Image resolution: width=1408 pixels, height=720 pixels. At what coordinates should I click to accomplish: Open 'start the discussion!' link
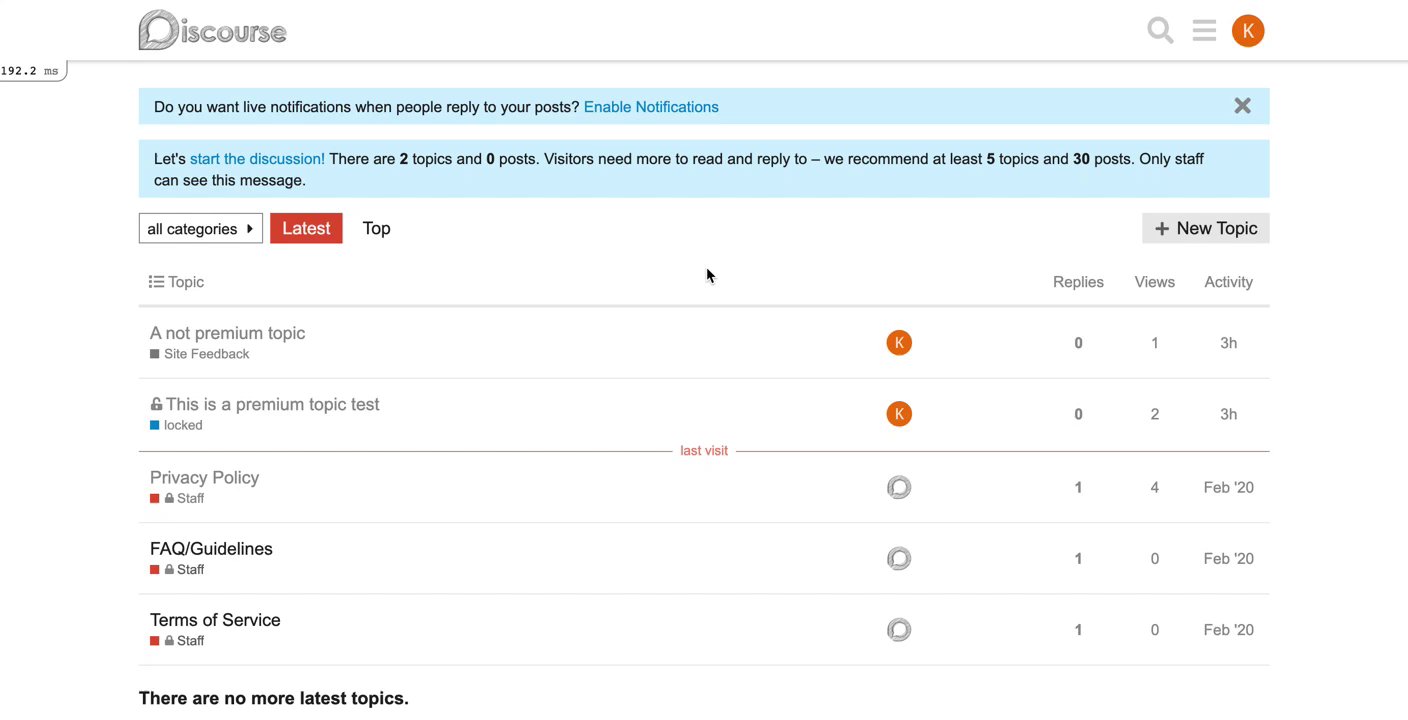click(x=257, y=159)
